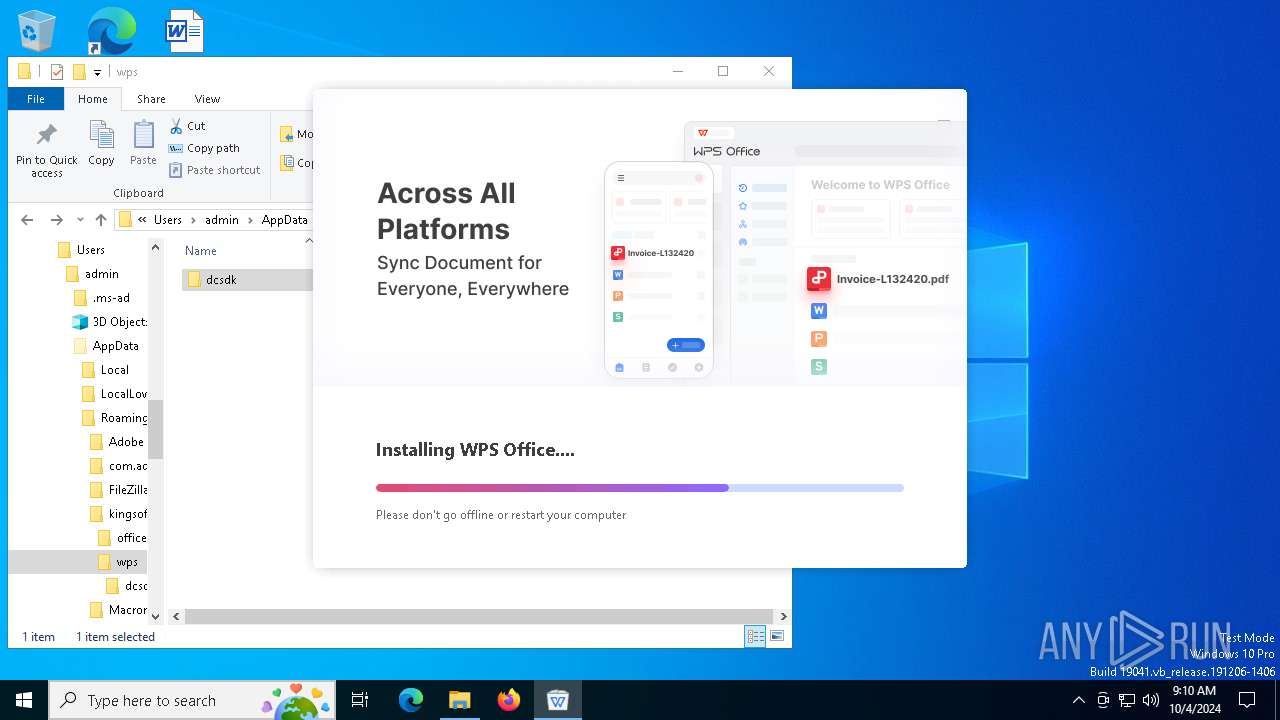Switch to large icons view layout
The image size is (1280, 720).
777,636
